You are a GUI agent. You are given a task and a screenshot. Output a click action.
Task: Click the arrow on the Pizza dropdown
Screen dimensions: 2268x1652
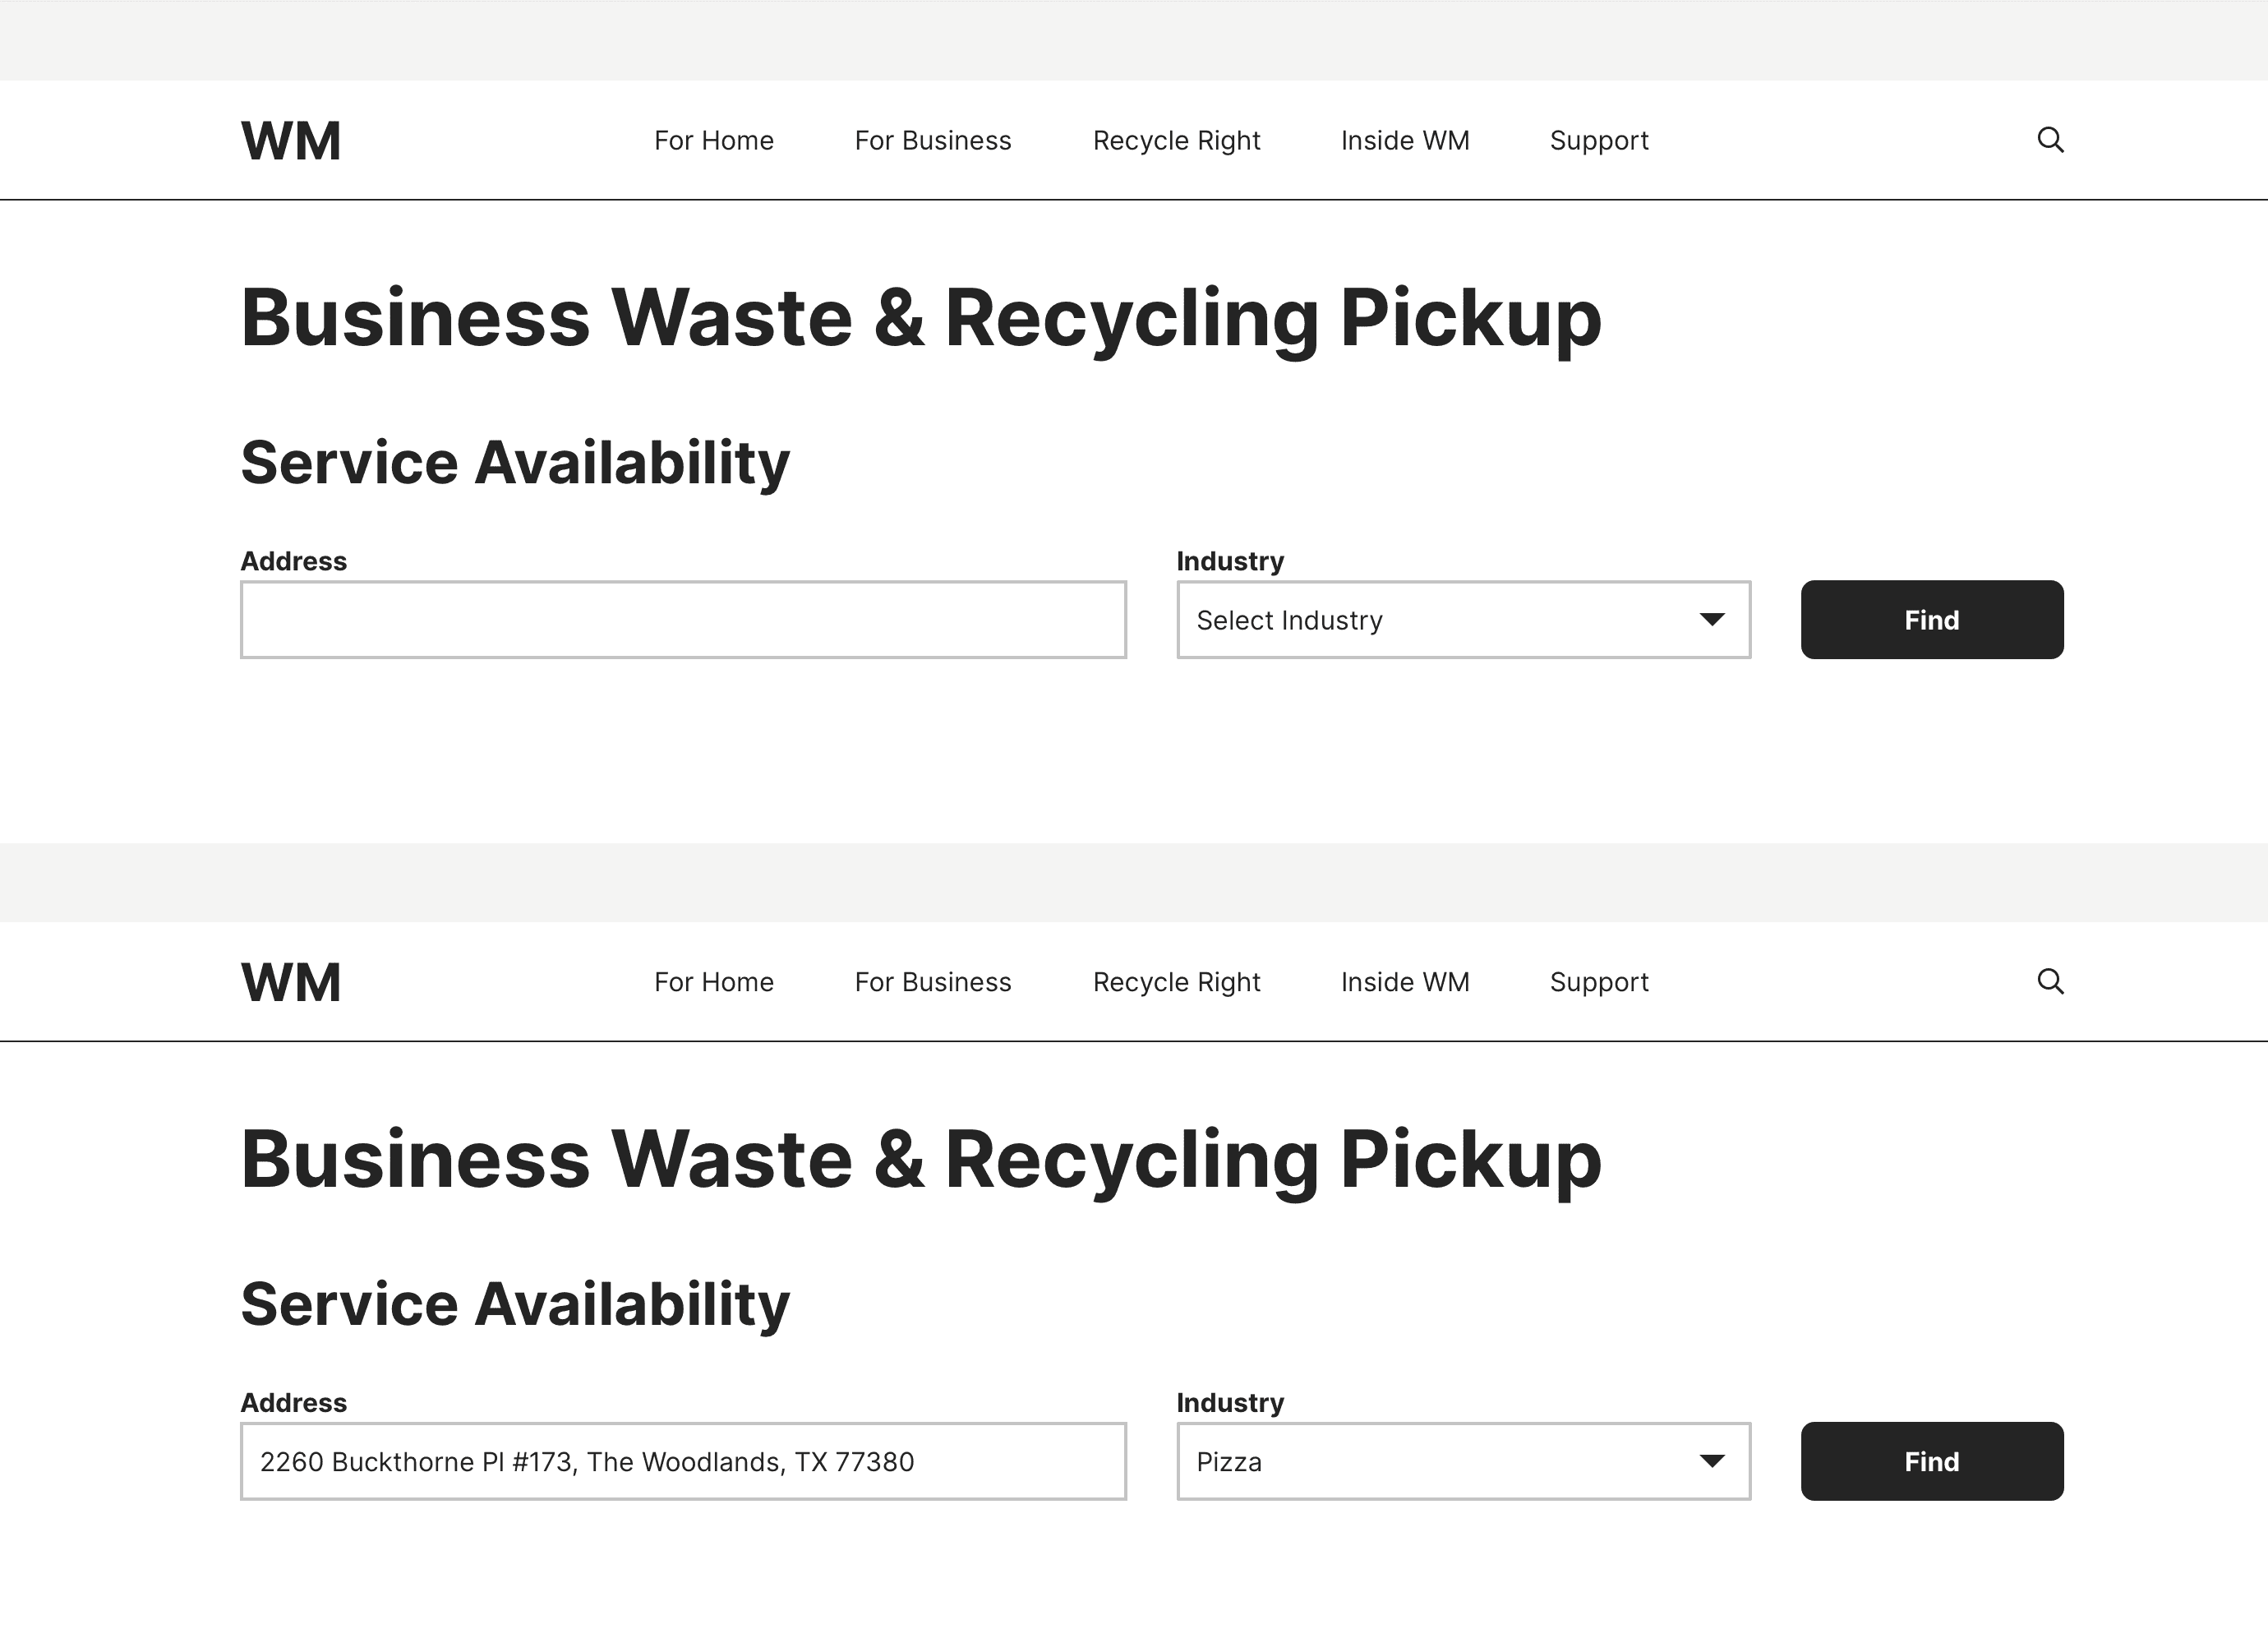(1711, 1461)
